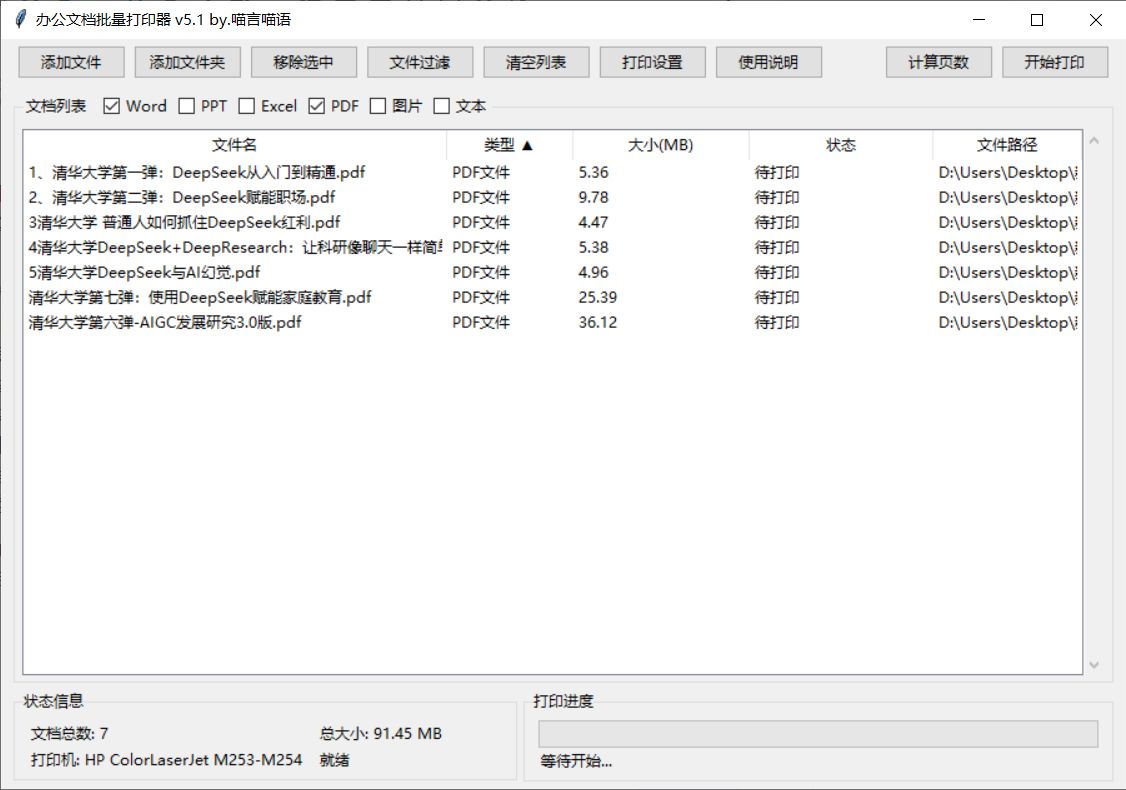This screenshot has height=790, width=1126.
Task: Select row 2、清华大学第二弹 DeepSeek赋能职场.pdf
Action: (552, 198)
